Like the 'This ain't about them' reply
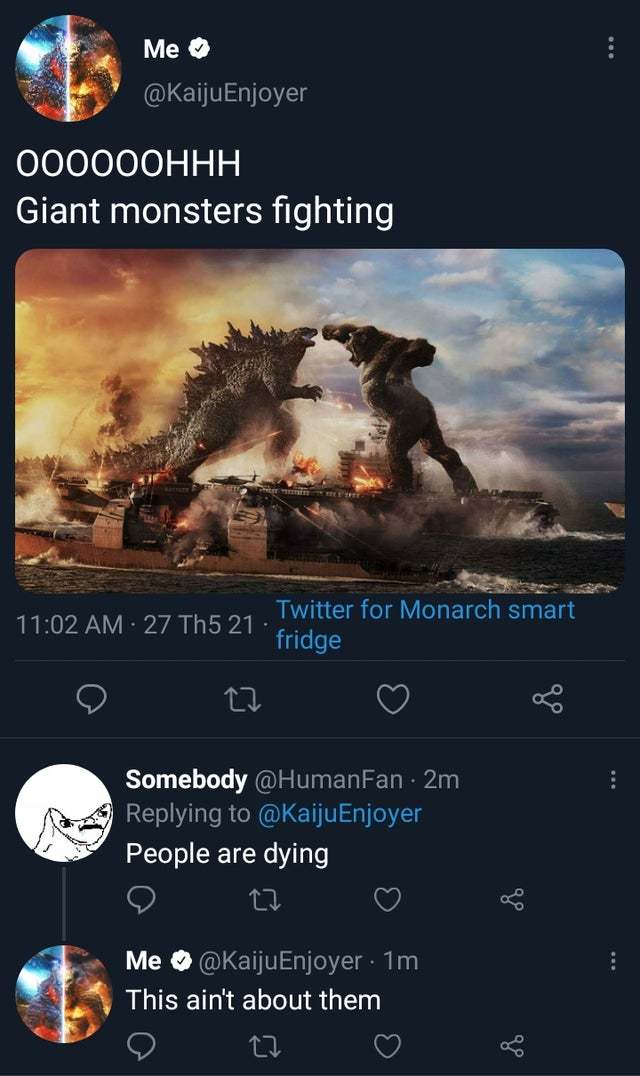This screenshot has width=640, height=1076. coord(385,1044)
